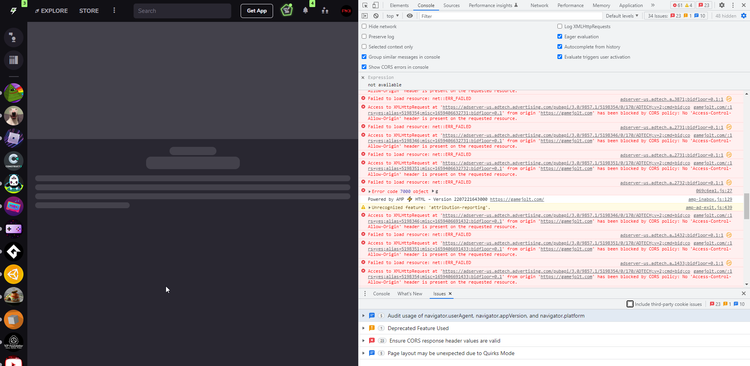Screen dimensions: 750x366
Task: Open the dog face community in sidebar
Action: pos(13,115)
